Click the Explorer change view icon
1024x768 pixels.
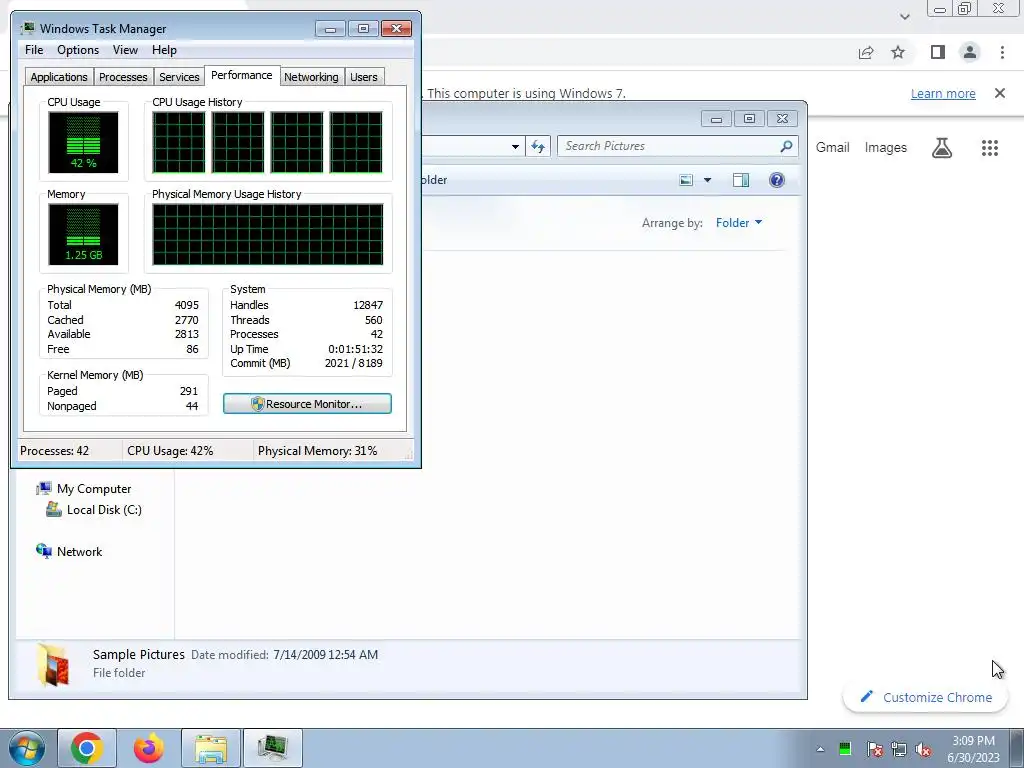click(x=686, y=180)
